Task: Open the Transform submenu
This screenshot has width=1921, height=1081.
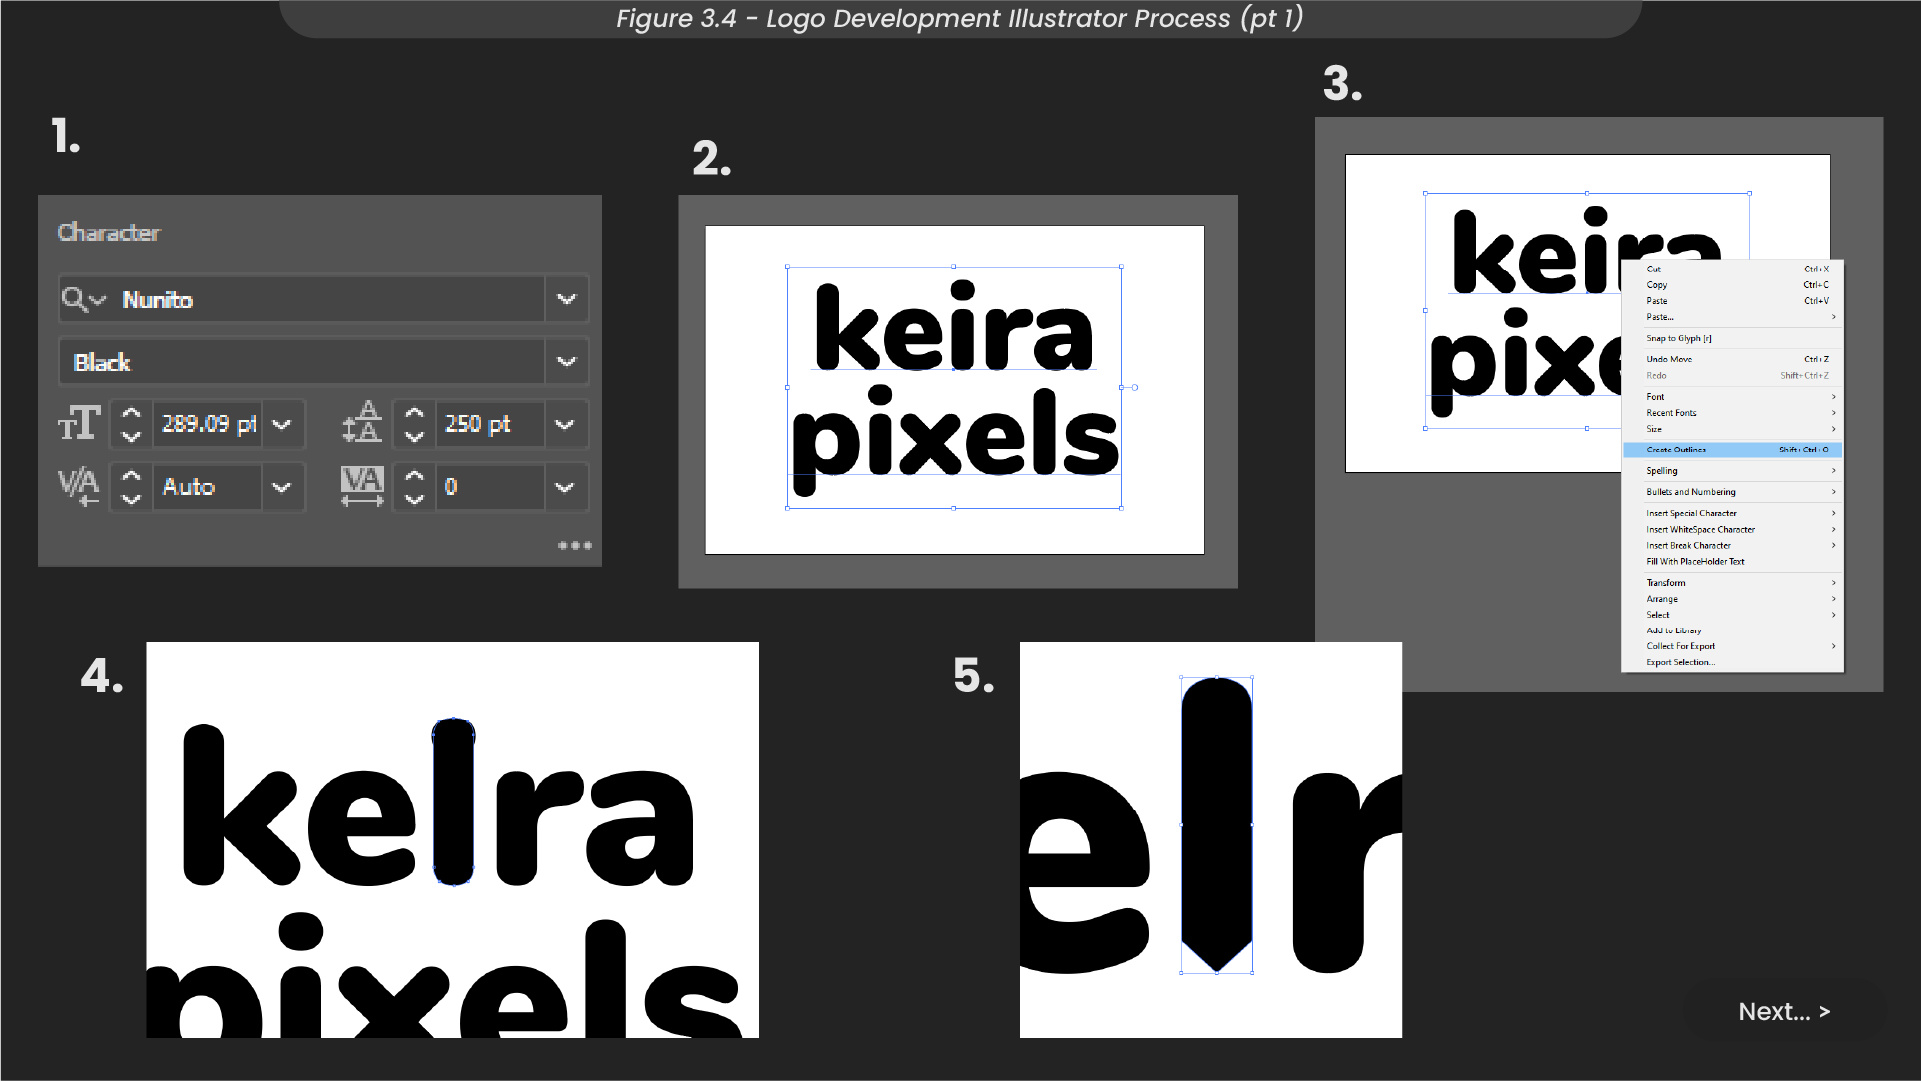Action: [1733, 583]
